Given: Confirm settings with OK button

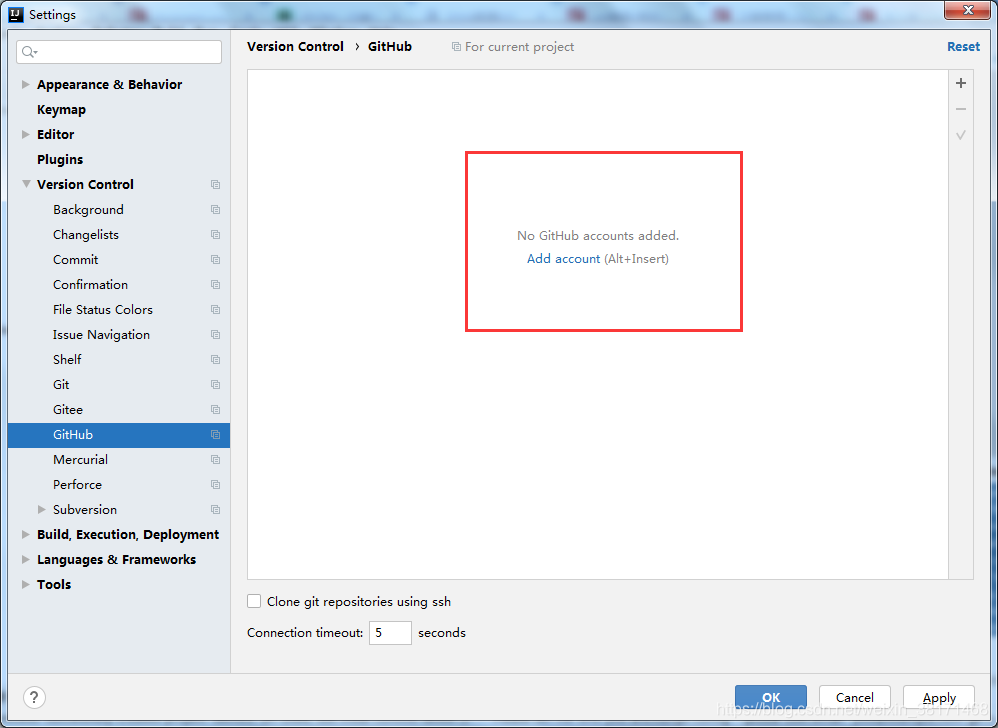Looking at the screenshot, I should point(771,697).
